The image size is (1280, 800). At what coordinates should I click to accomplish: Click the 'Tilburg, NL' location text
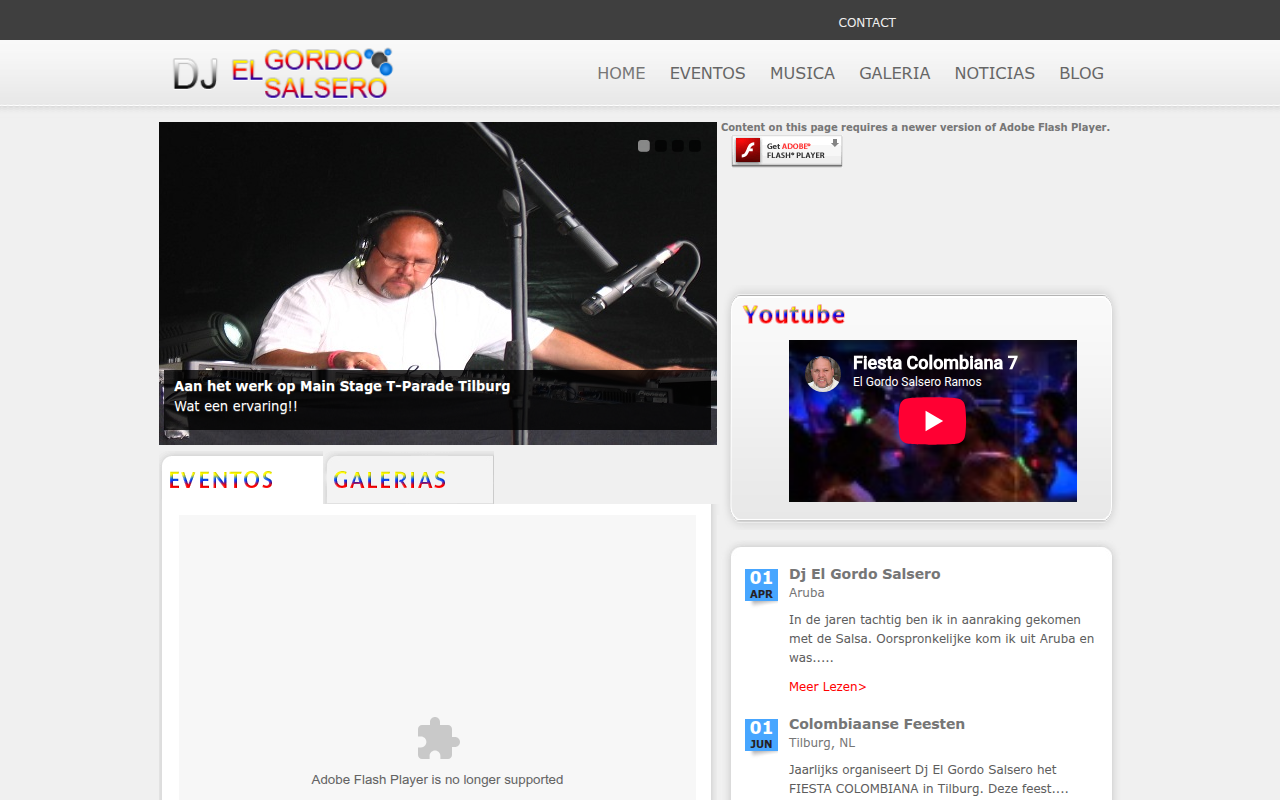click(x=822, y=743)
